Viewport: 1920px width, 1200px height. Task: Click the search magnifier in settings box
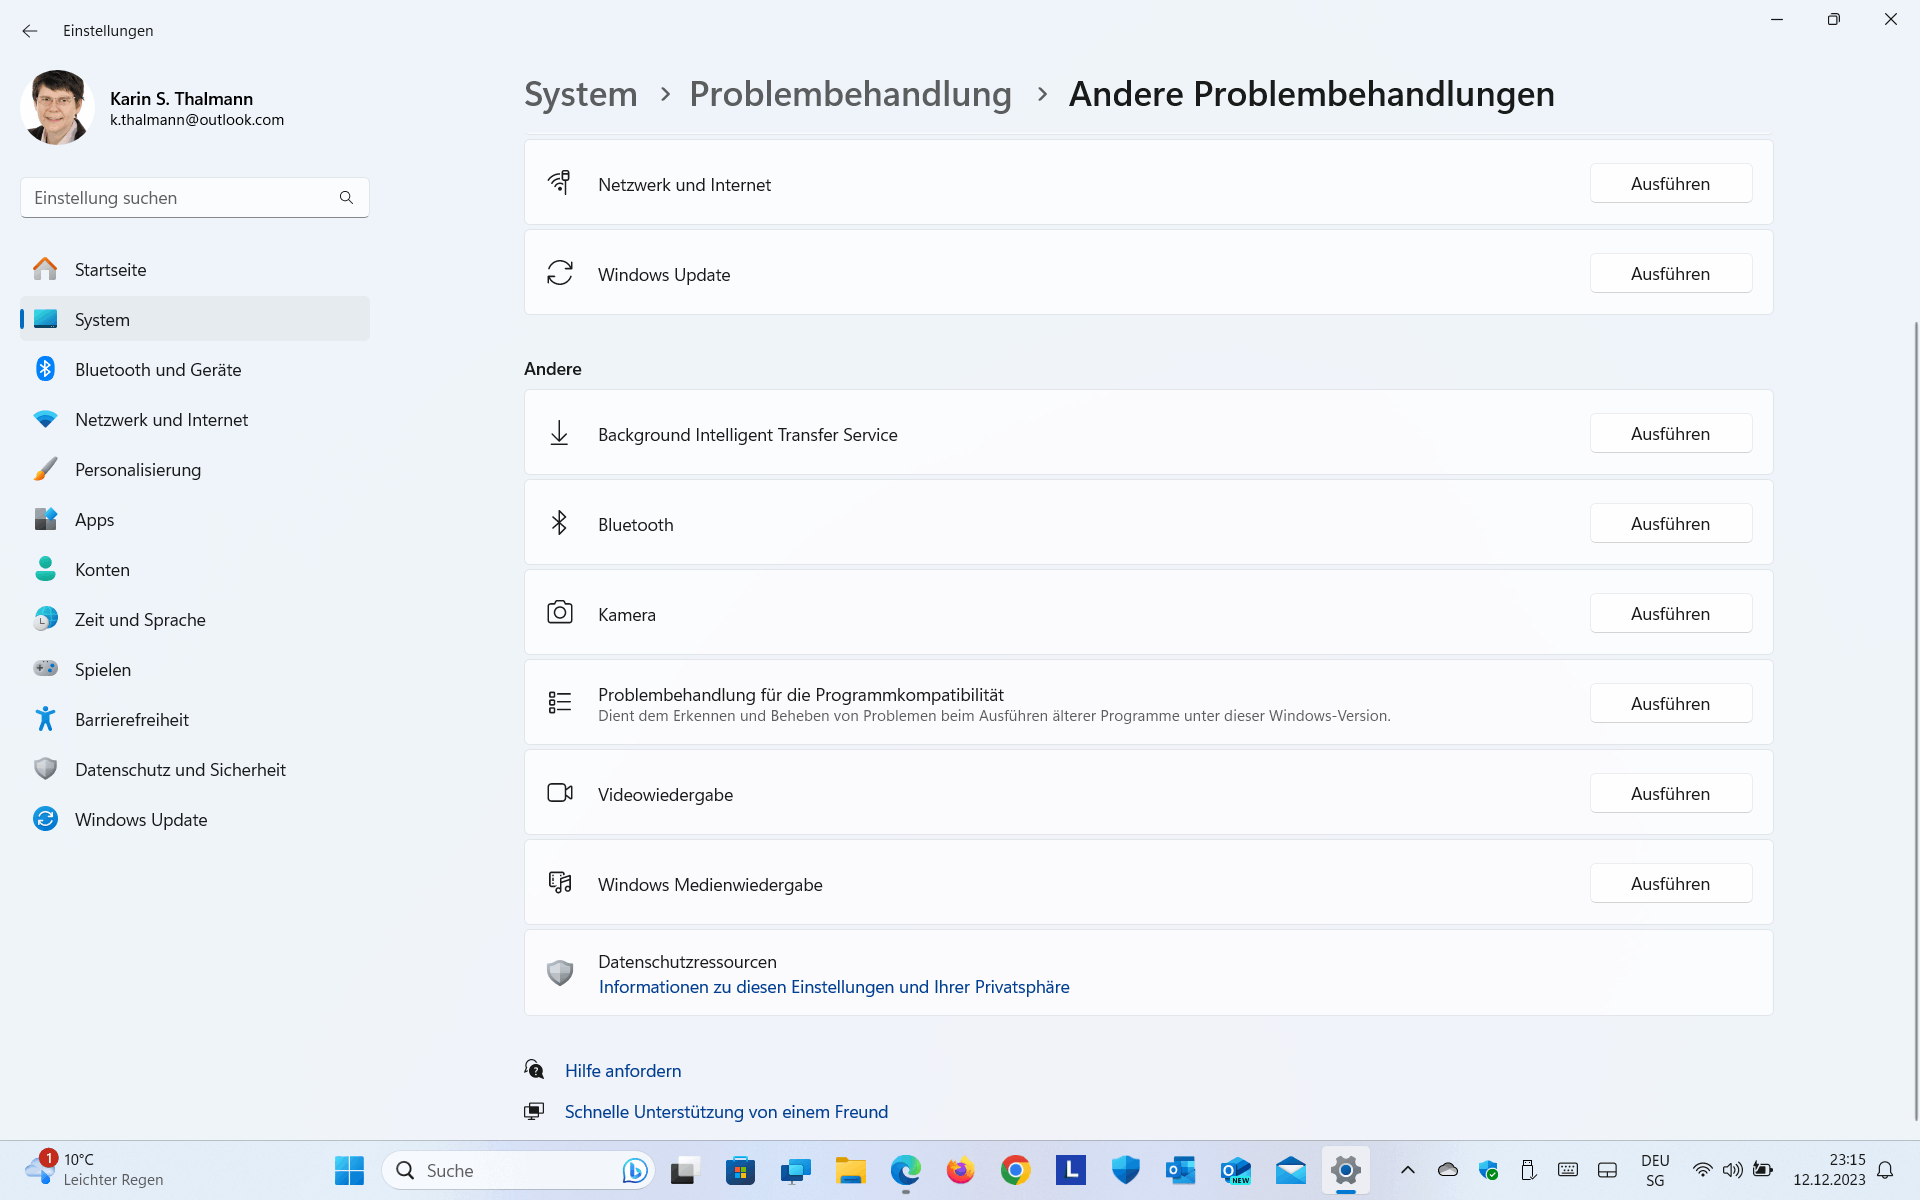click(x=346, y=198)
